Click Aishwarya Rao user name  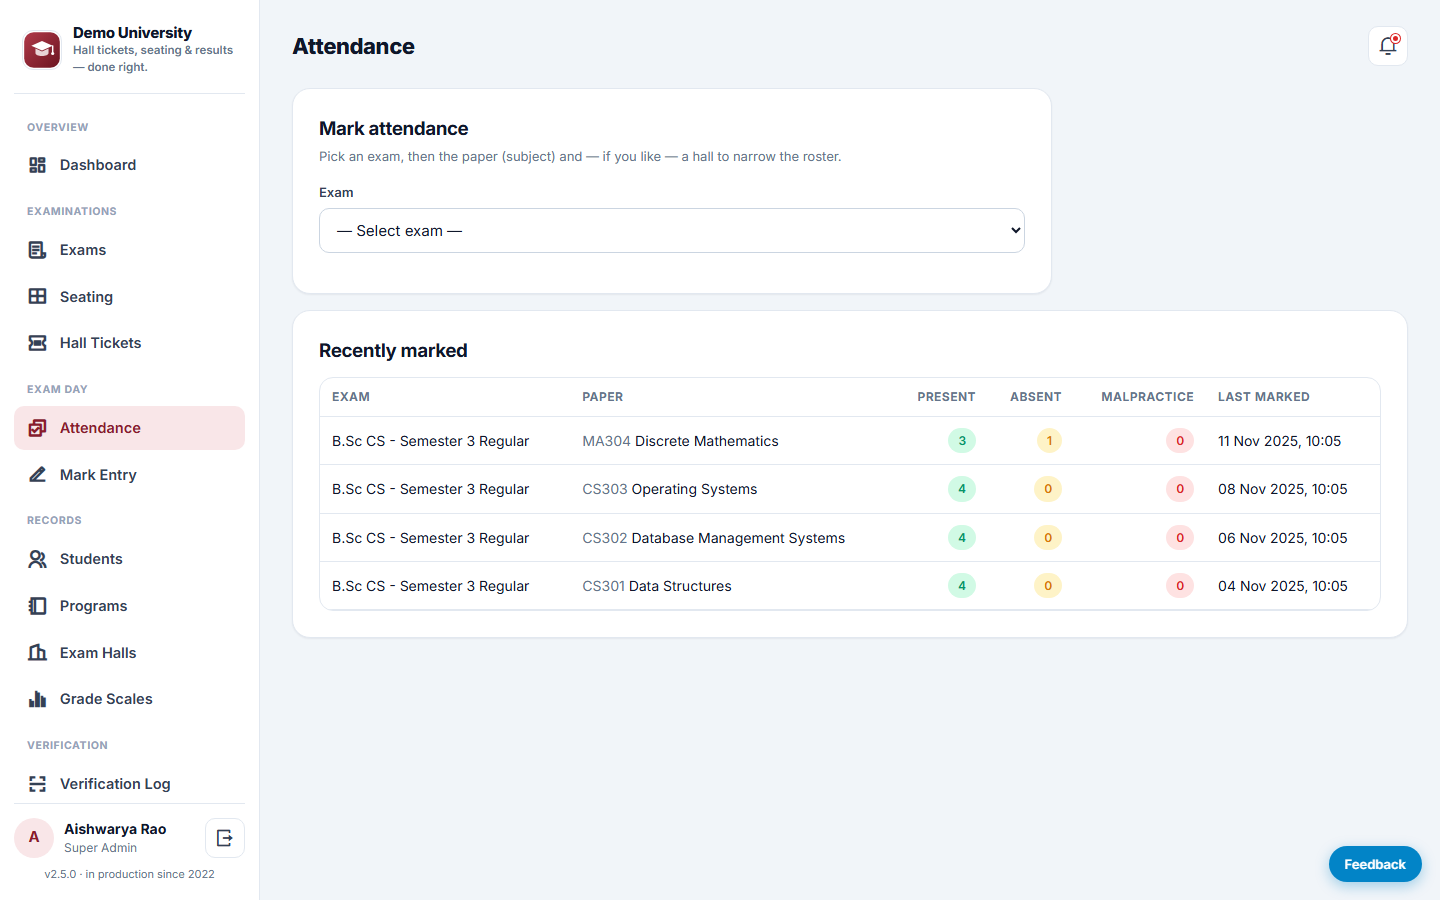(x=115, y=829)
